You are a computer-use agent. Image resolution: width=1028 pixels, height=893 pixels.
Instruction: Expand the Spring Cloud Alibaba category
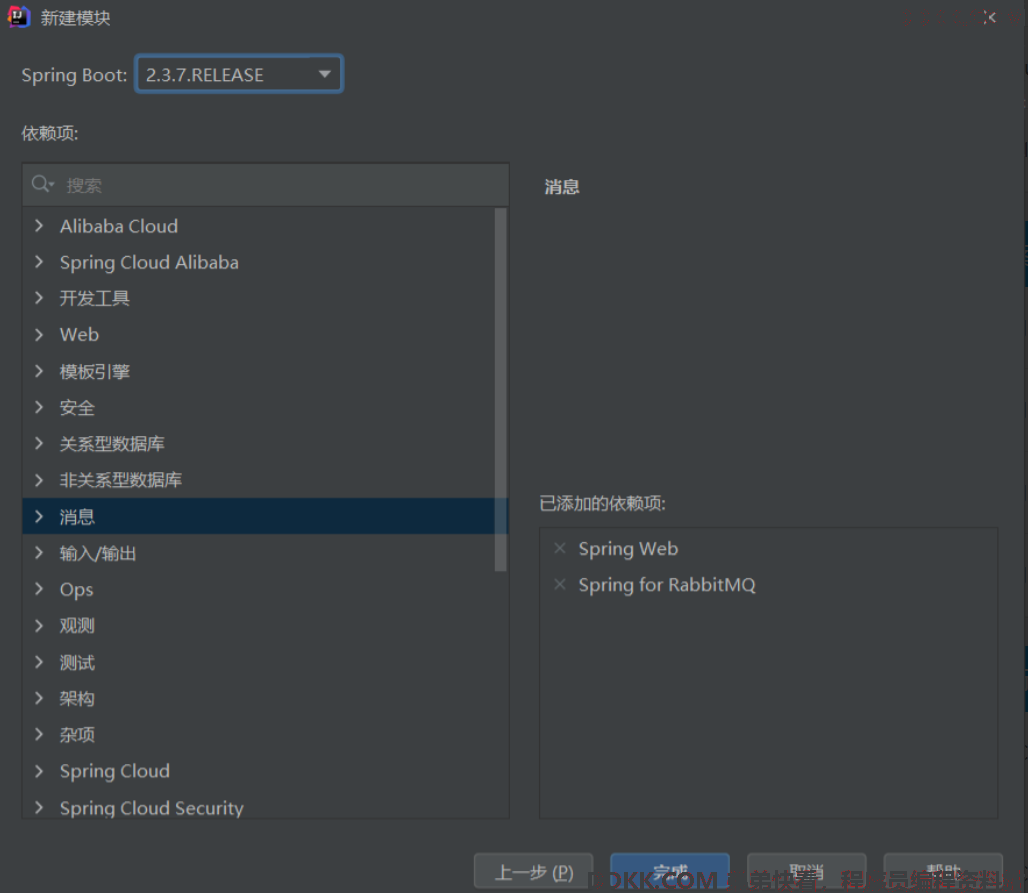click(x=39, y=262)
